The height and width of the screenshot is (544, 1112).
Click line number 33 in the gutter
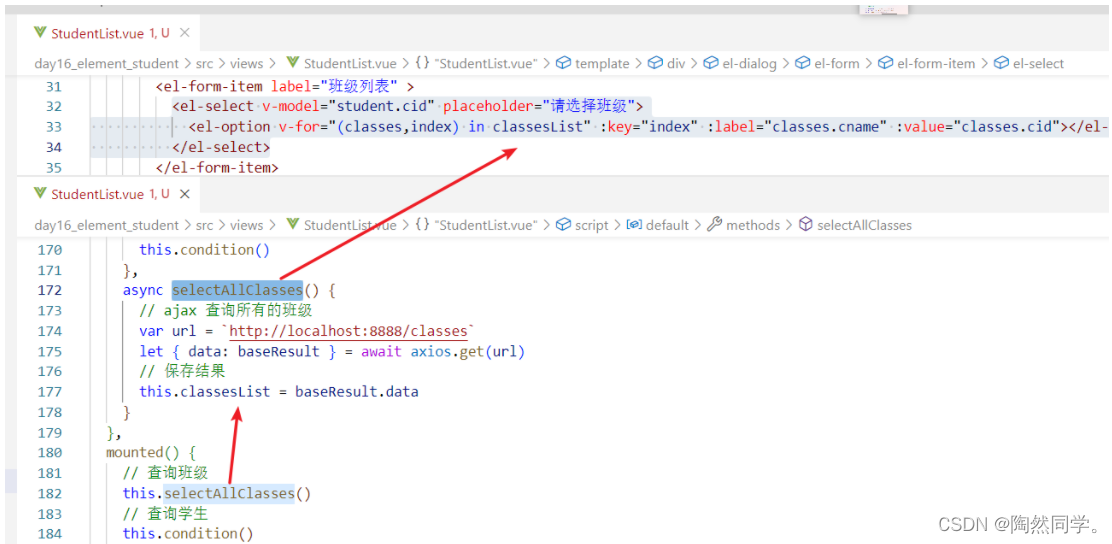coord(54,127)
